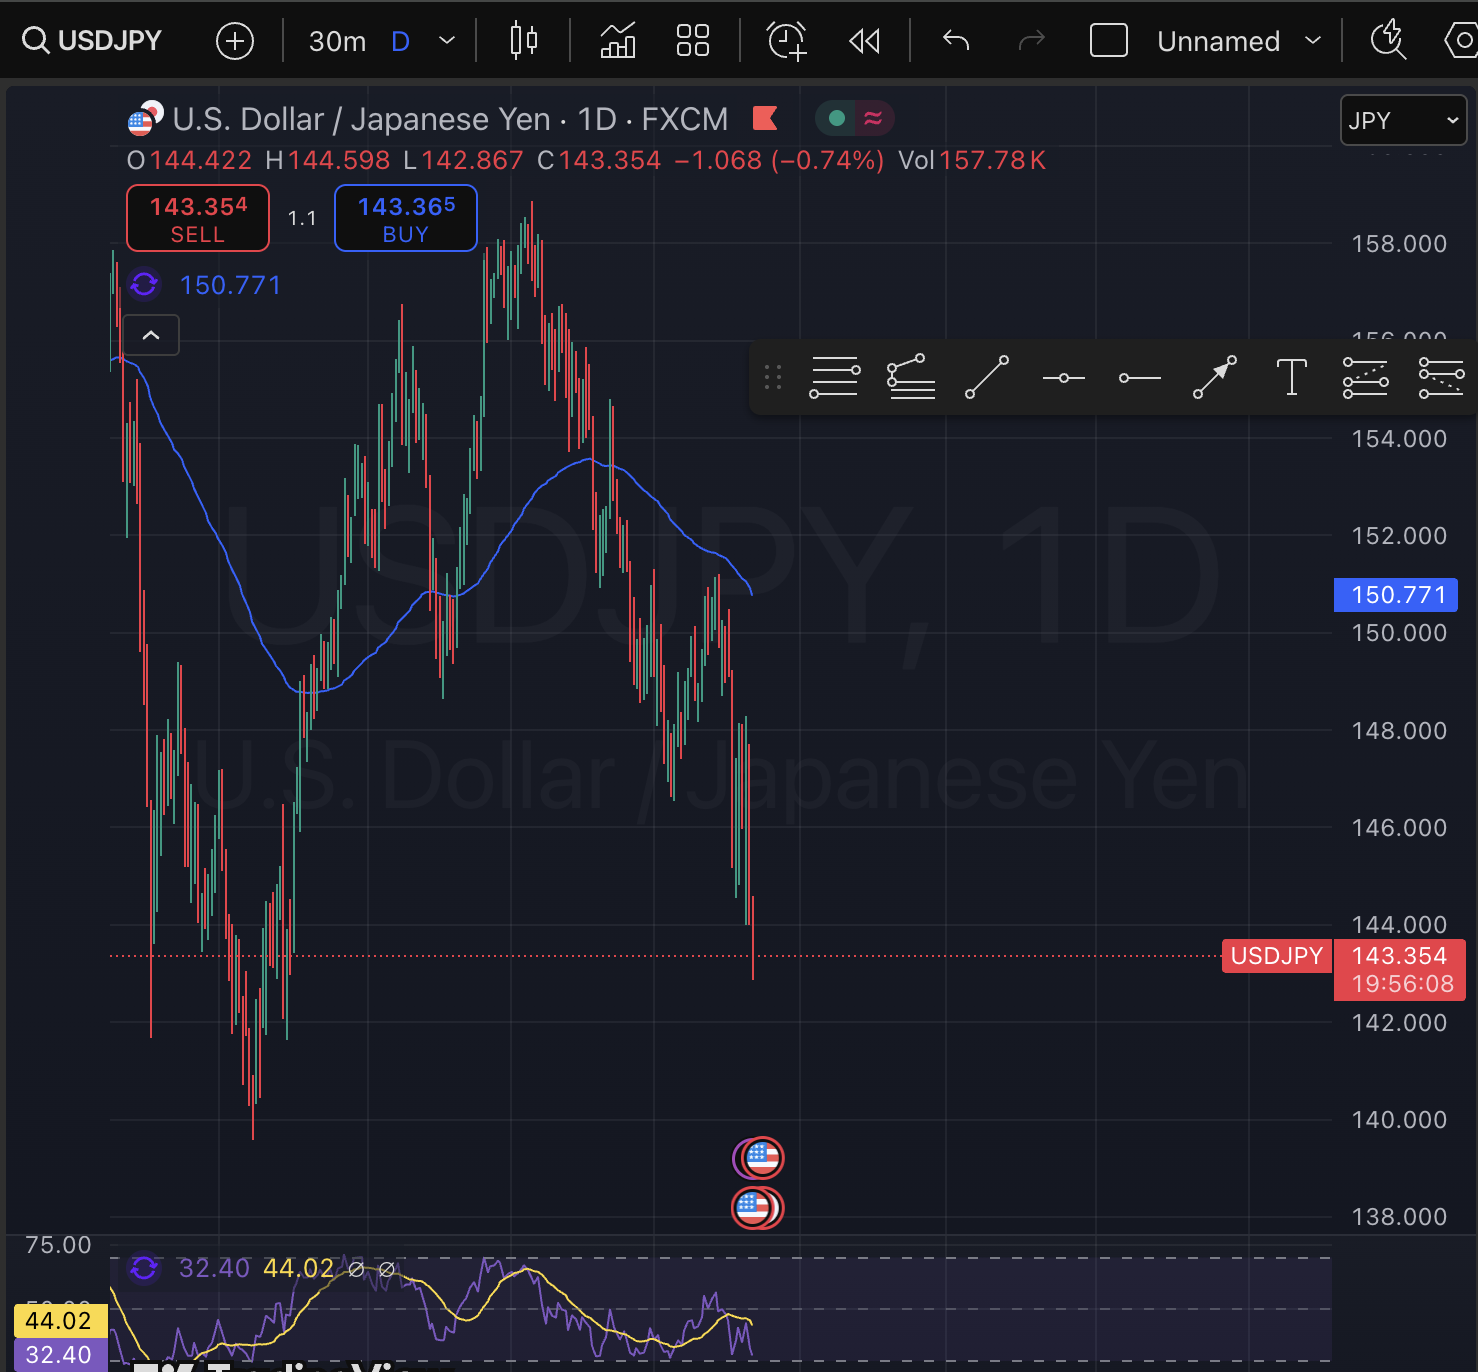Click the 143.354 current price scale label
Image resolution: width=1478 pixels, height=1372 pixels.
click(1399, 956)
